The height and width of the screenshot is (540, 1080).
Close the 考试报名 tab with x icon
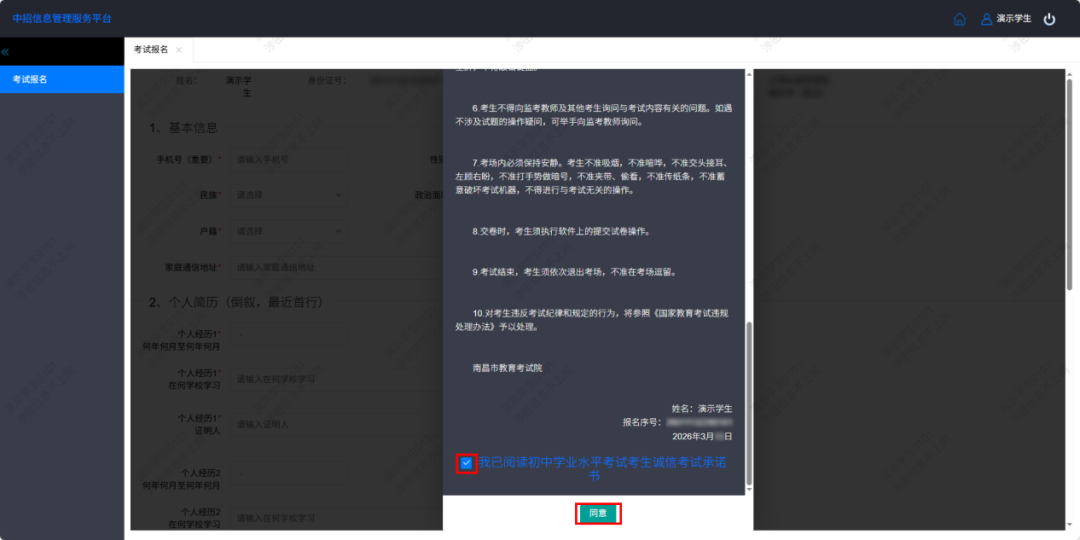tap(179, 50)
